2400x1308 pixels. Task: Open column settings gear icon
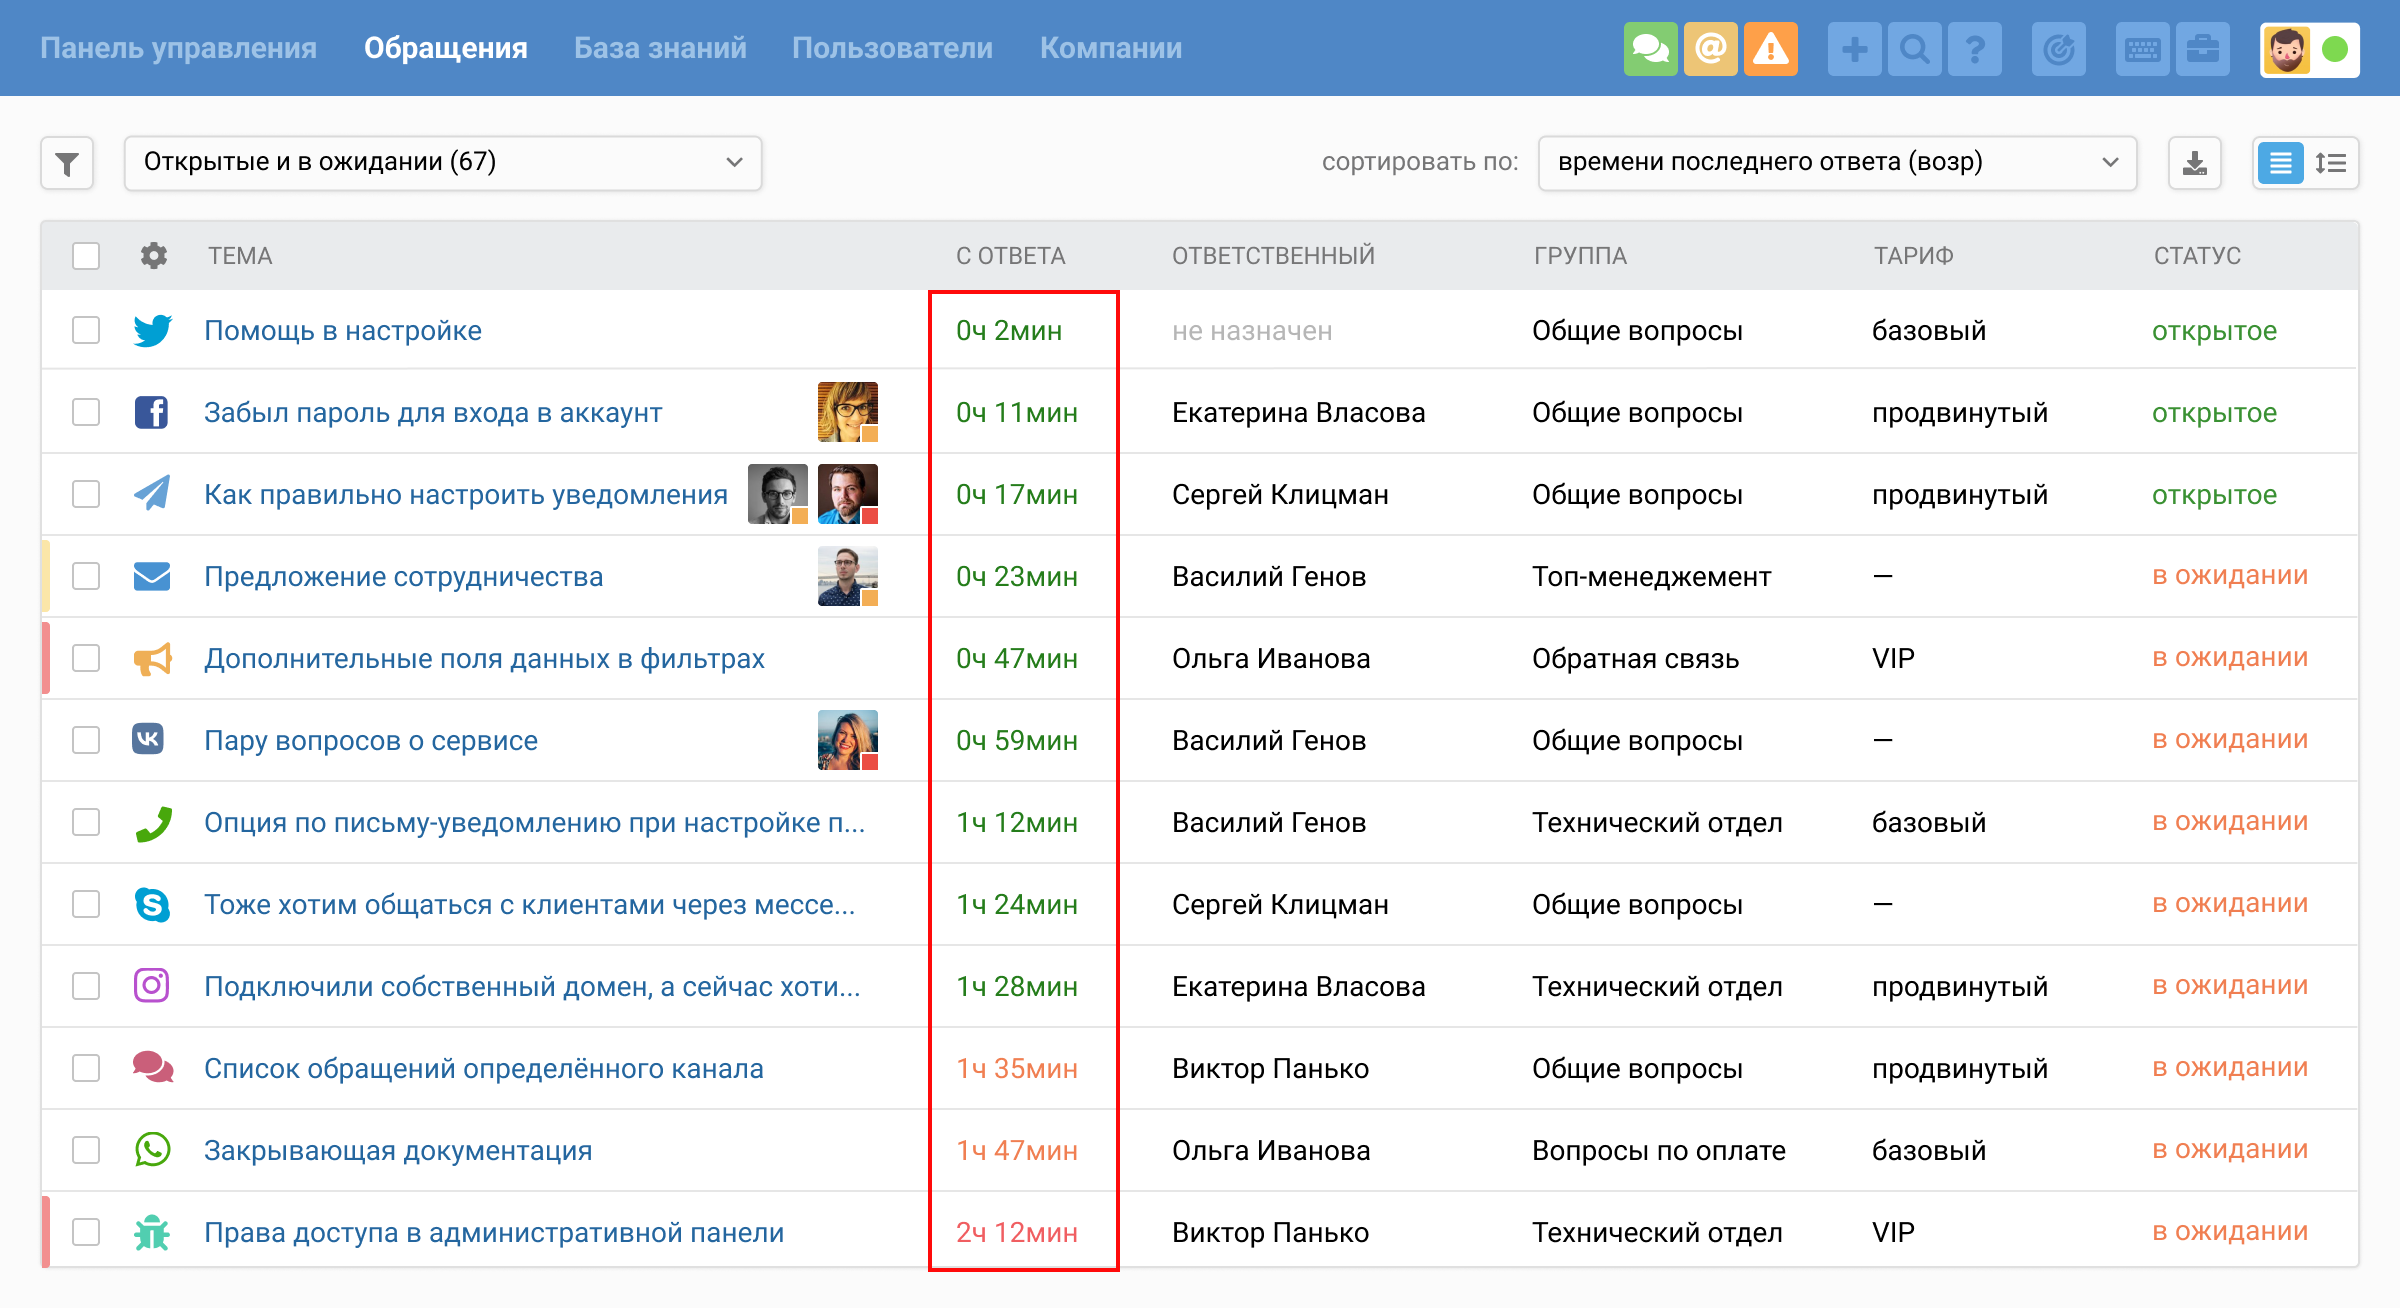pyautogui.click(x=153, y=256)
